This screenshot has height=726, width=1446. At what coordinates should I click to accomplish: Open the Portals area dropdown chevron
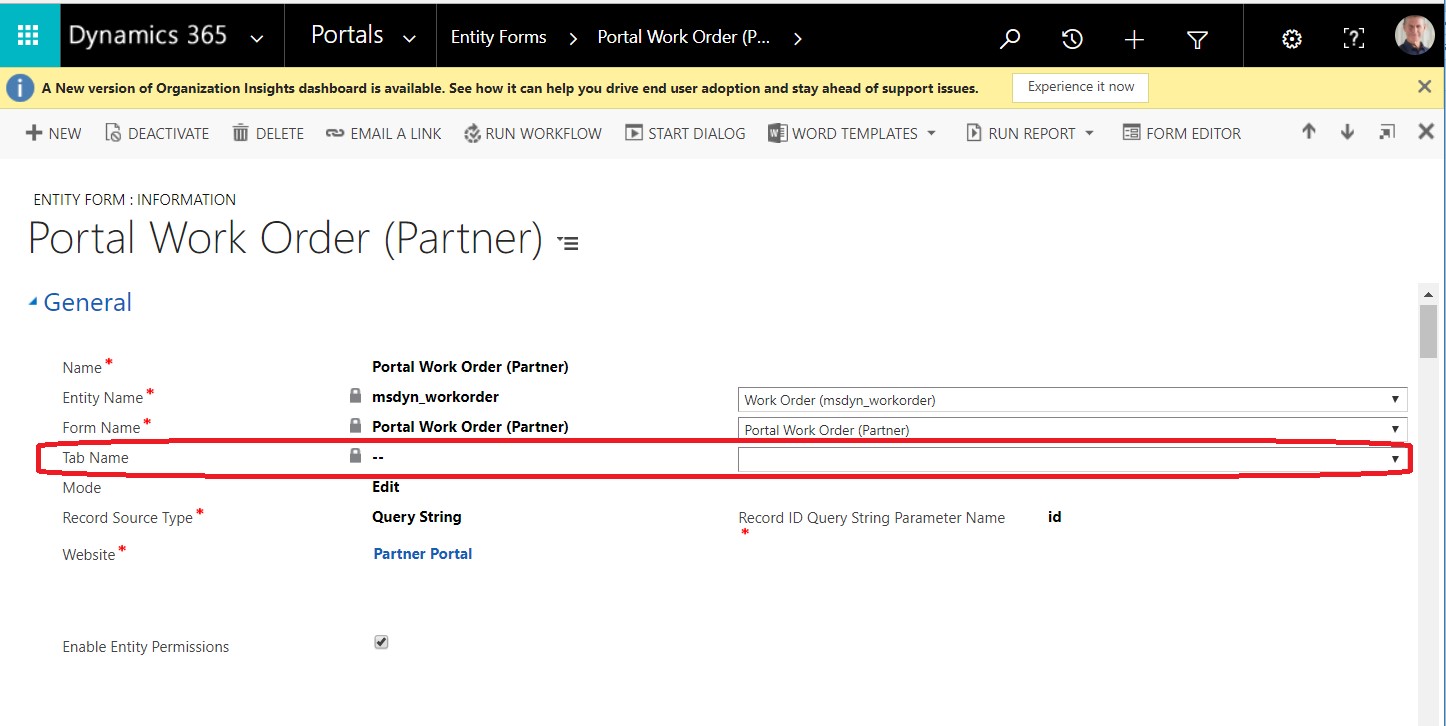[409, 39]
